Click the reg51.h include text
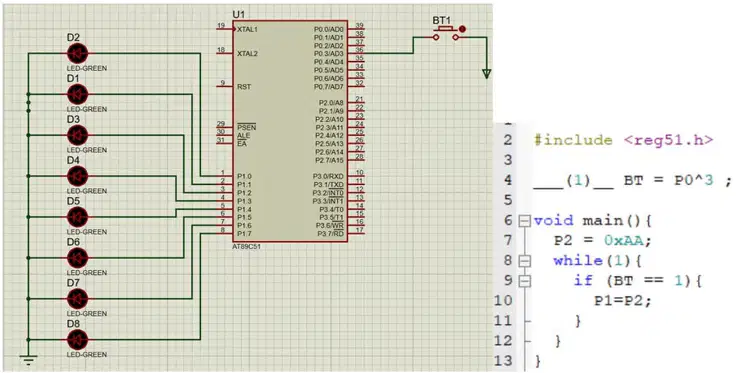The width and height of the screenshot is (753, 373). [668, 140]
